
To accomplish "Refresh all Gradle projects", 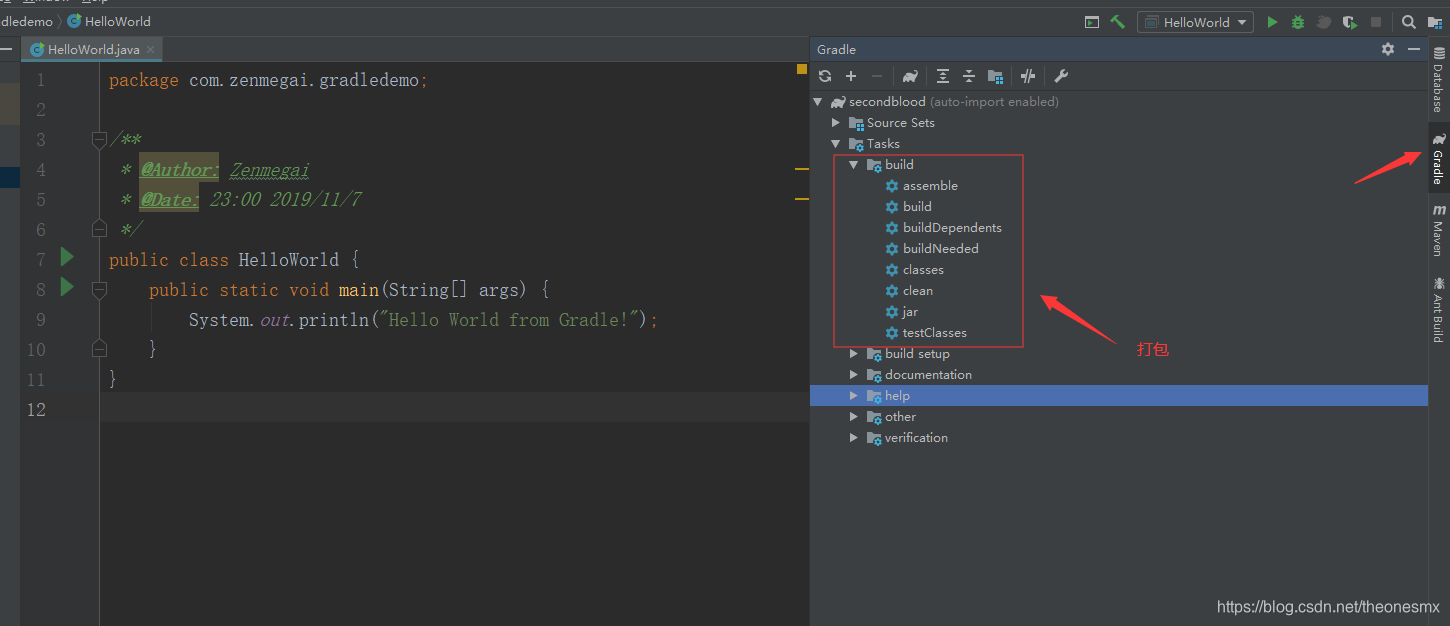I will (x=825, y=76).
